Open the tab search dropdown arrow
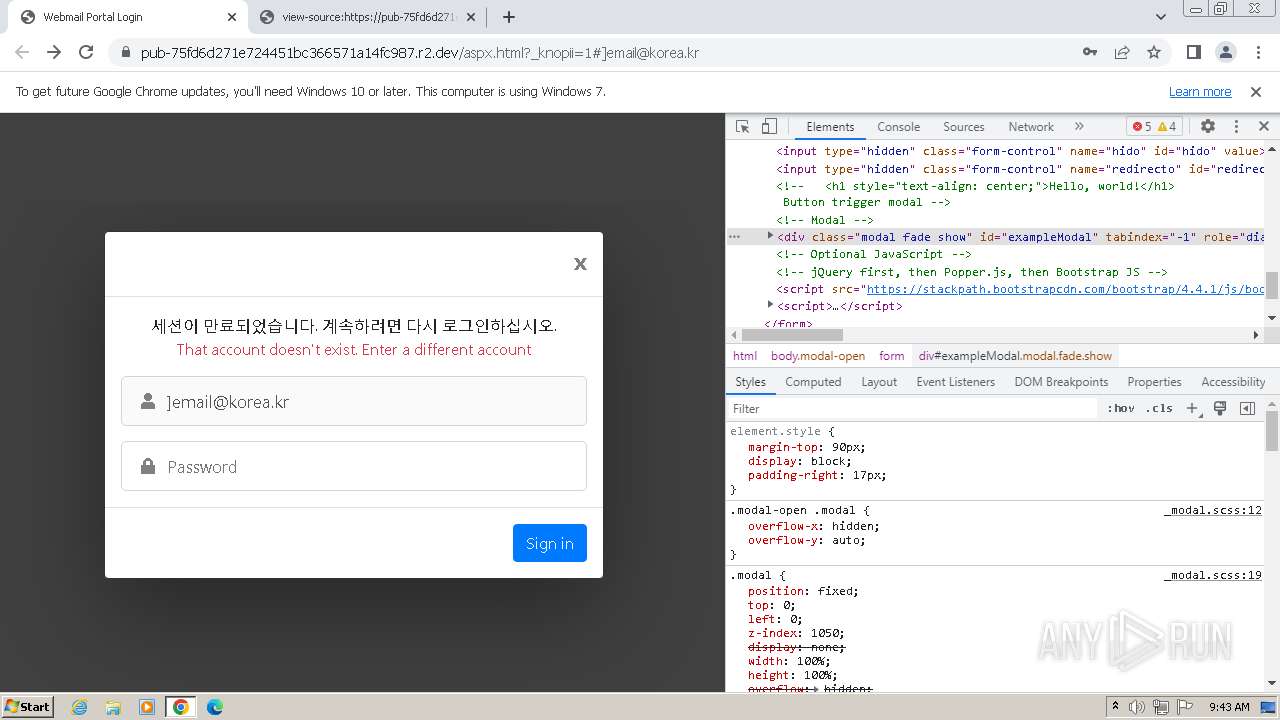 [1161, 17]
